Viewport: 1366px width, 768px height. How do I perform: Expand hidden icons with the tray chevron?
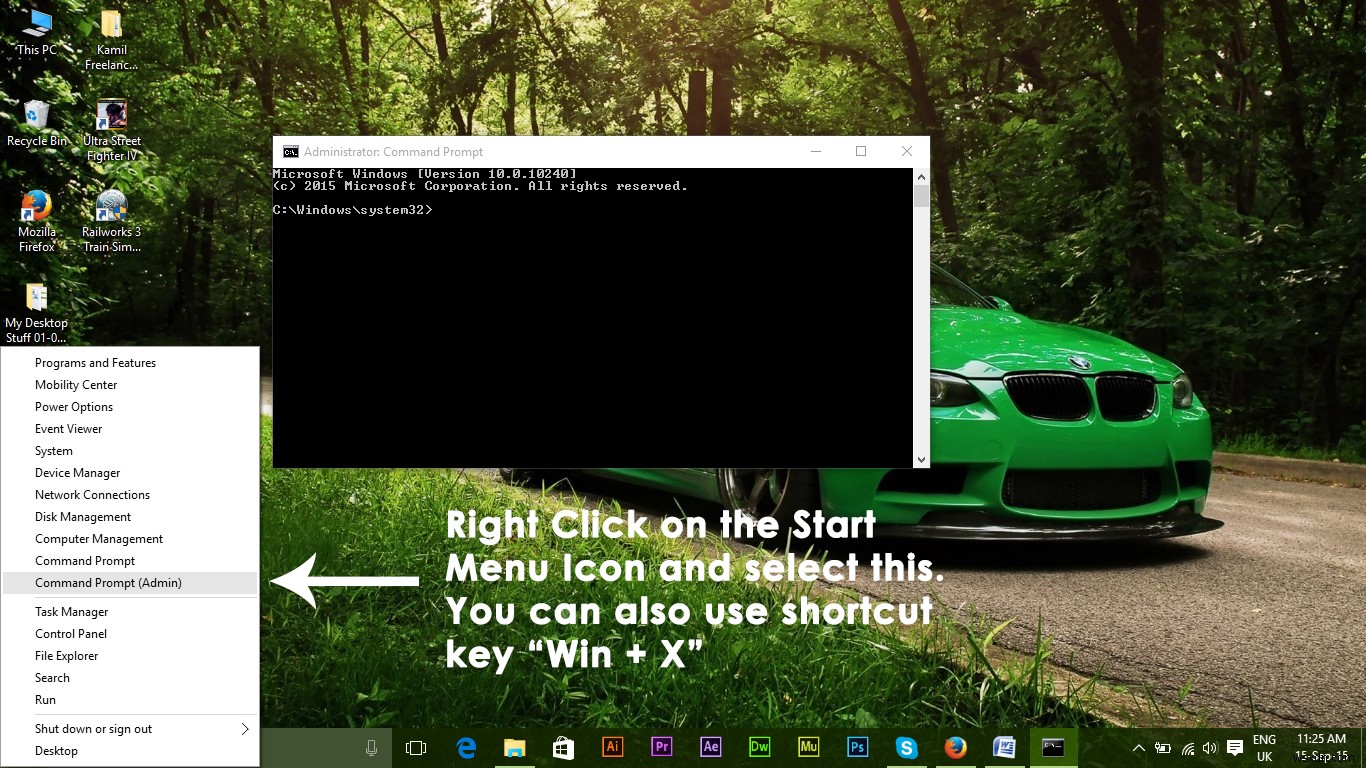[1138, 747]
